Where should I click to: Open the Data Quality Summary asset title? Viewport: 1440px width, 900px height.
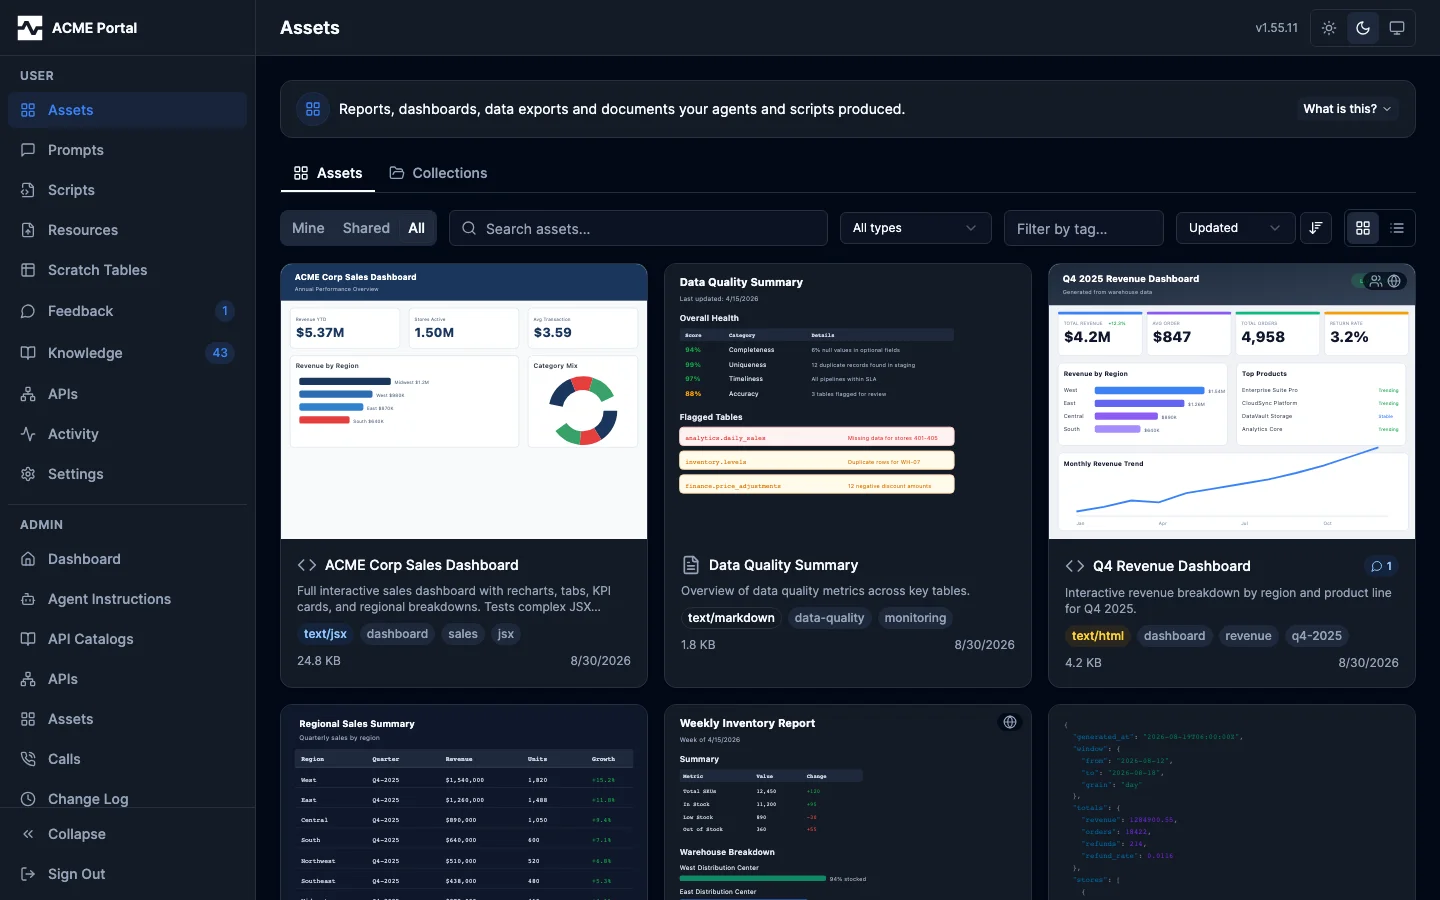783,565
